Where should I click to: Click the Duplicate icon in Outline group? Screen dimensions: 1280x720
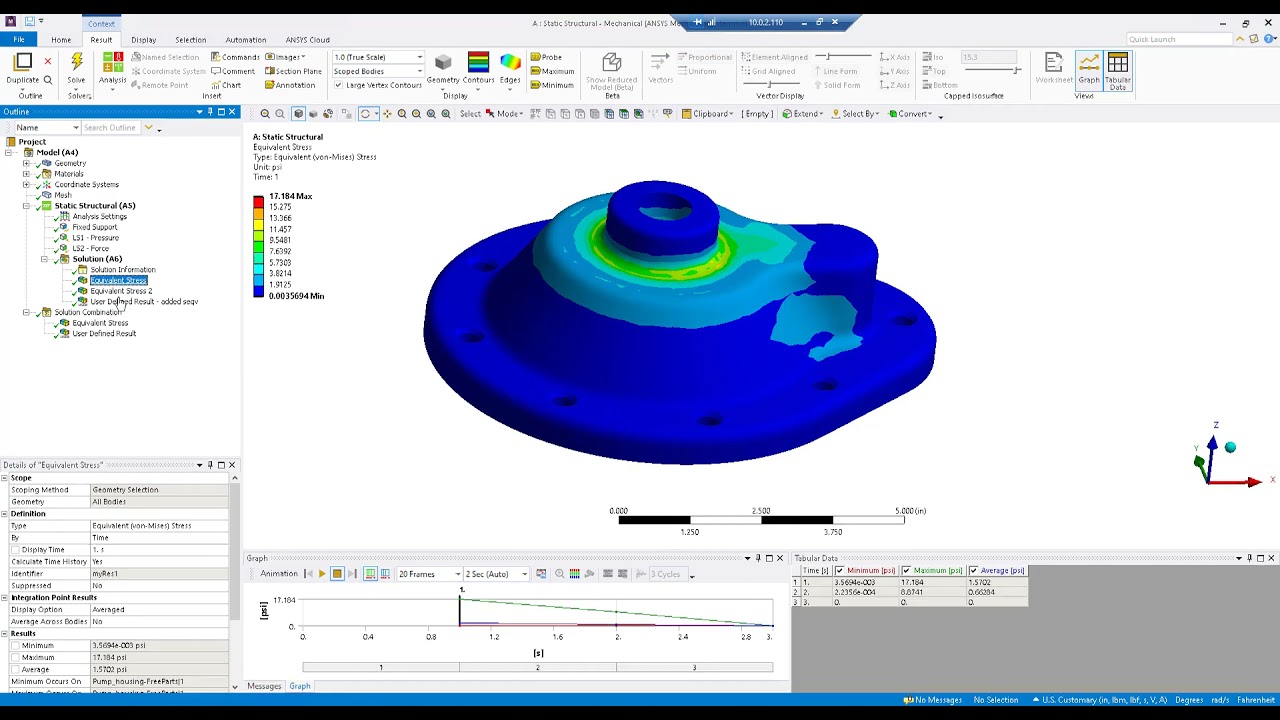pyautogui.click(x=23, y=63)
